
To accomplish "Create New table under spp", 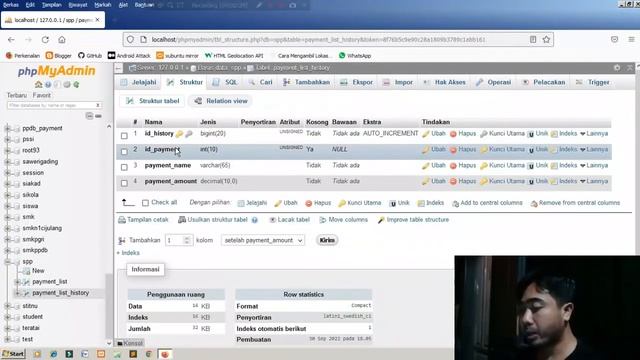I will [x=38, y=271].
